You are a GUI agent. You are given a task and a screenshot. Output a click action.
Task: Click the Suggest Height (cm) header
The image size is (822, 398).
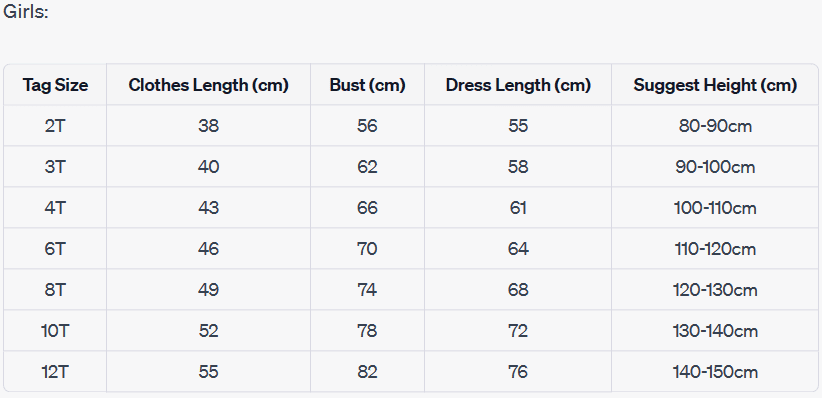tap(715, 85)
